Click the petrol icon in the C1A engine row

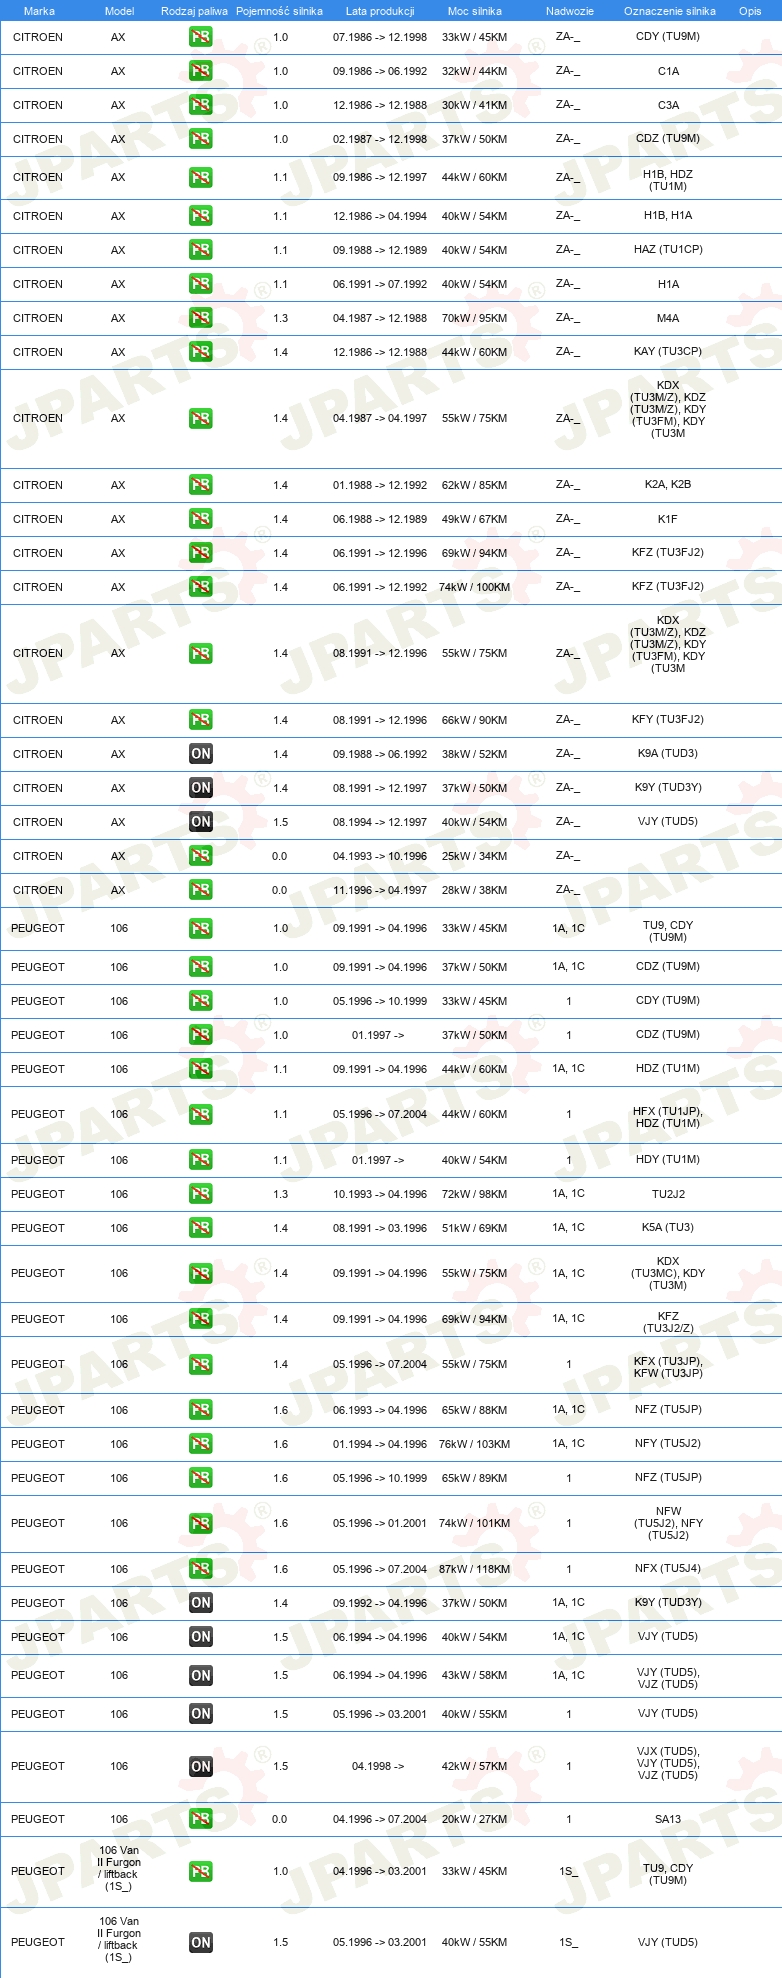click(201, 71)
